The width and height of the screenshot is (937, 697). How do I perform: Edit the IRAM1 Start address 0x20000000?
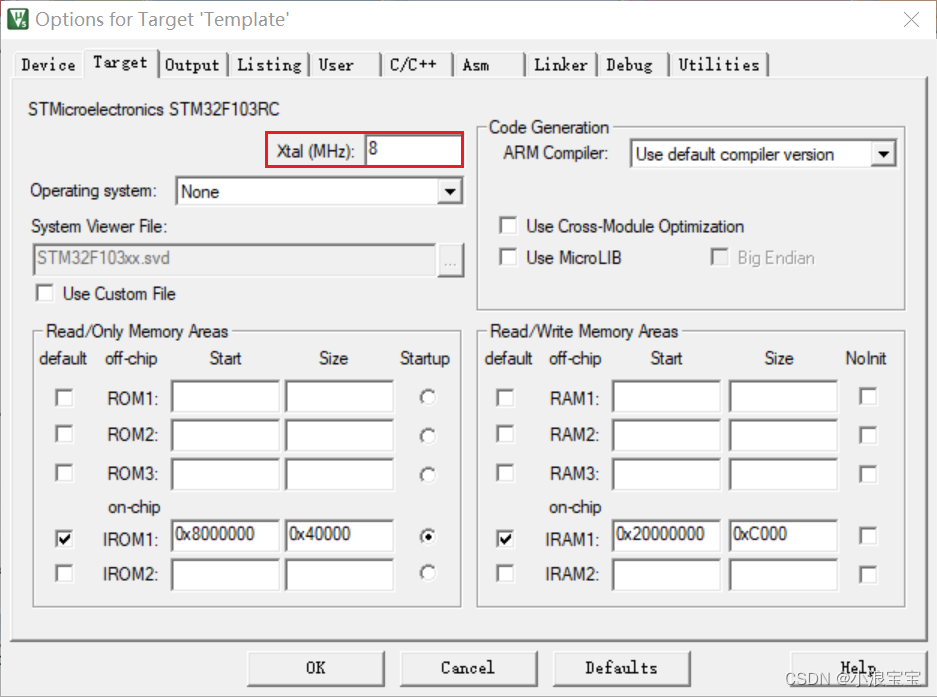(x=666, y=535)
